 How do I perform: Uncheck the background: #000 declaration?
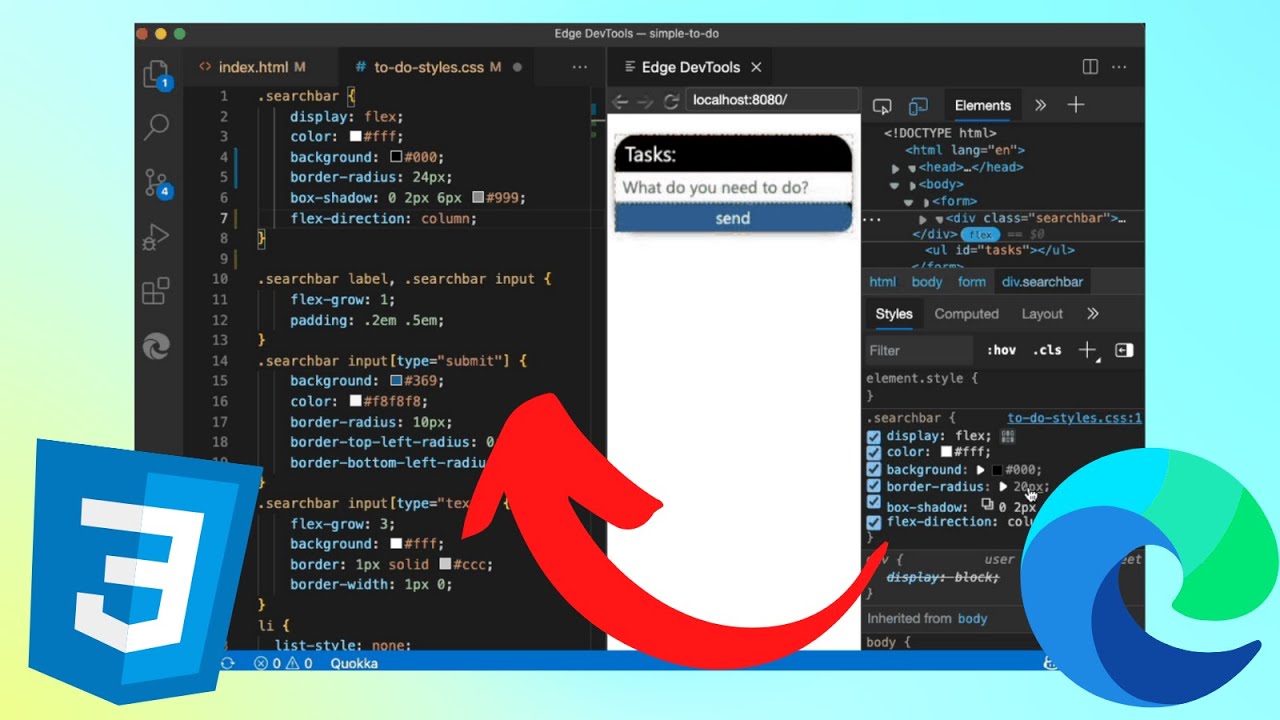[873, 469]
